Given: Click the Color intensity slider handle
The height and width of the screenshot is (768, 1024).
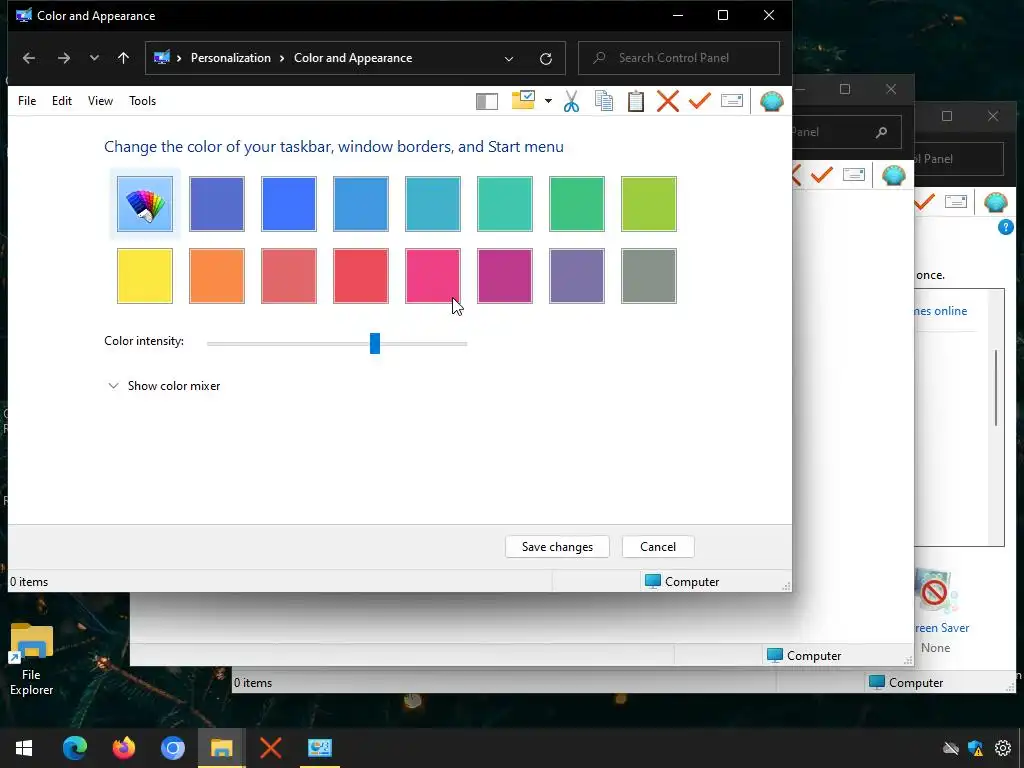Looking at the screenshot, I should pyautogui.click(x=375, y=343).
